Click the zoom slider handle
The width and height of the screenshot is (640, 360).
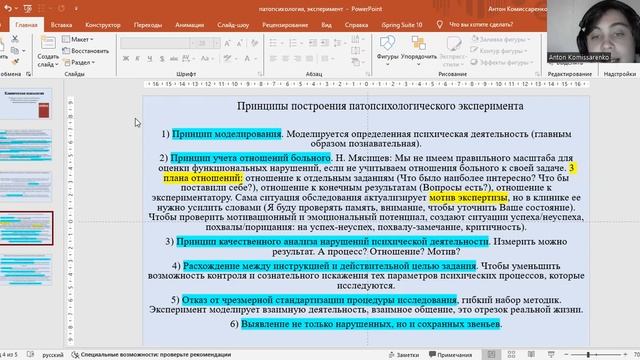tap(588, 354)
